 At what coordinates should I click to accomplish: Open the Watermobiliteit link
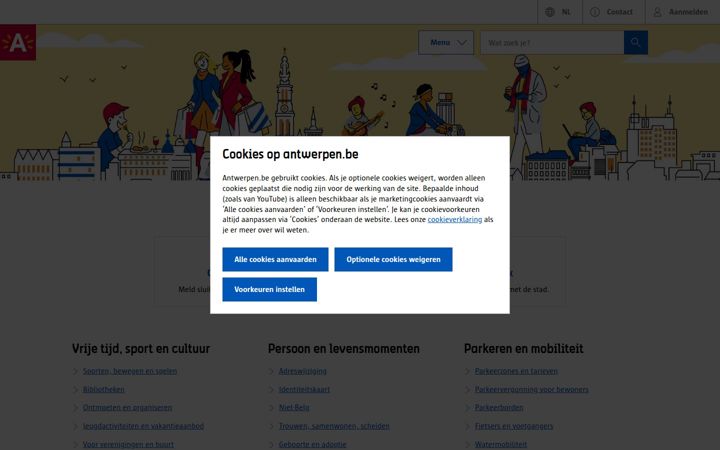tap(501, 444)
